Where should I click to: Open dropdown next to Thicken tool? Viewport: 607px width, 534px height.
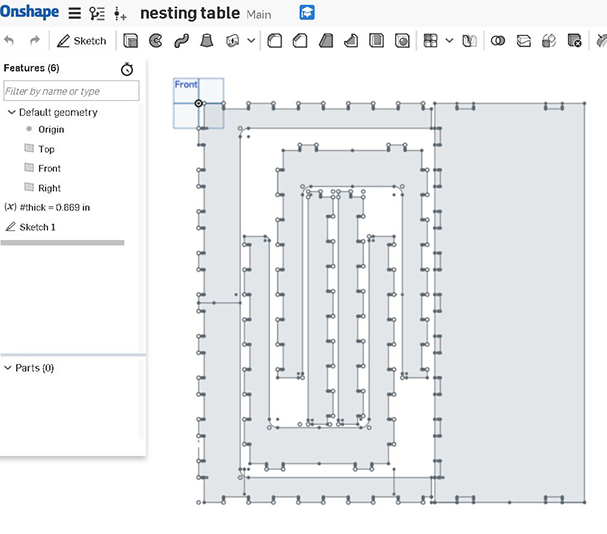[x=251, y=41]
